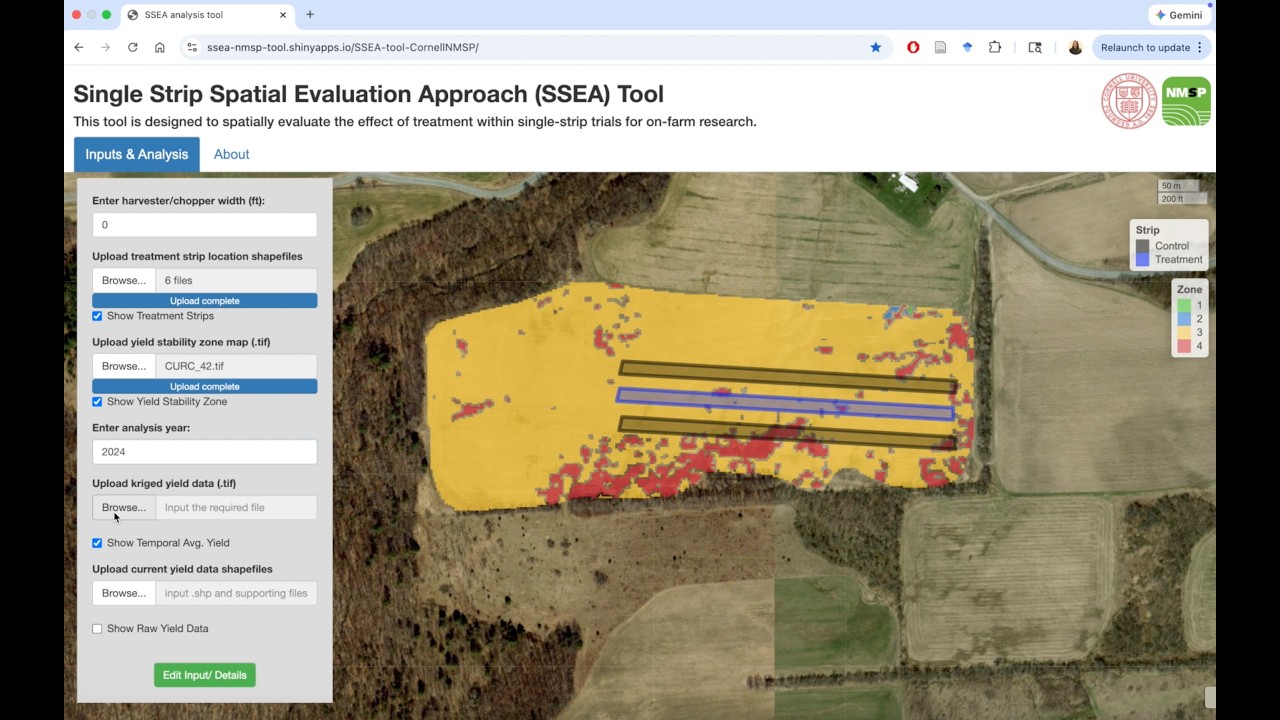Click the blue treatment strip on the map

[x=785, y=404]
